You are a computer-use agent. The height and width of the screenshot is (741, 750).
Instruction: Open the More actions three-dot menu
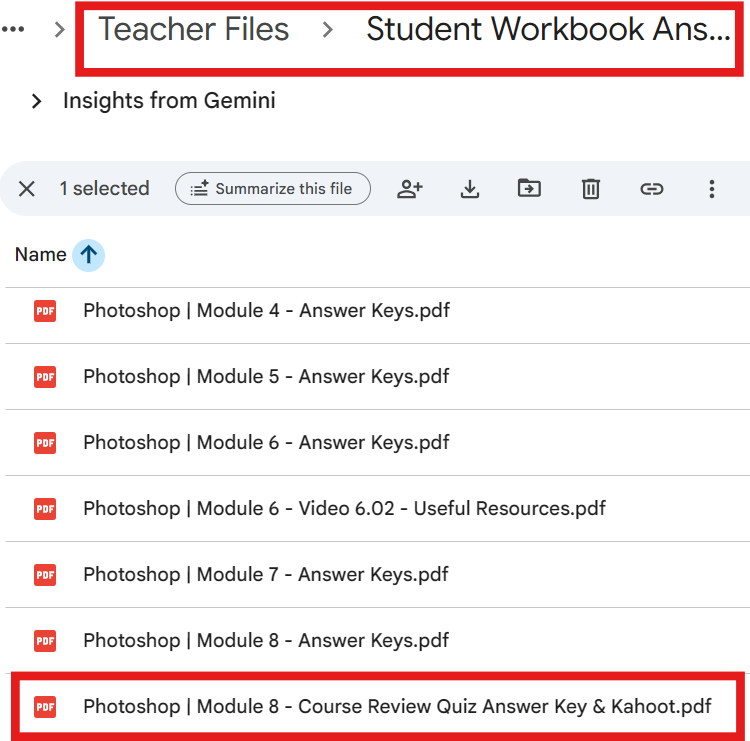tap(712, 188)
